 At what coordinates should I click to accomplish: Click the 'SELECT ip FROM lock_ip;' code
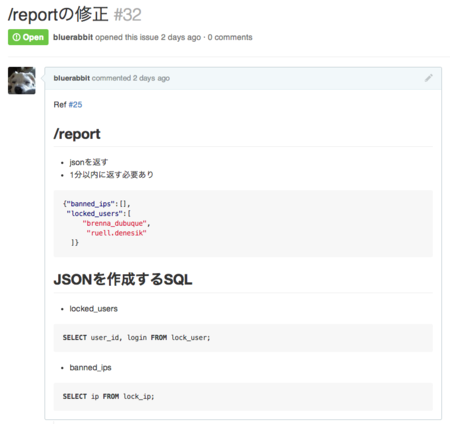pyautogui.click(x=108, y=396)
